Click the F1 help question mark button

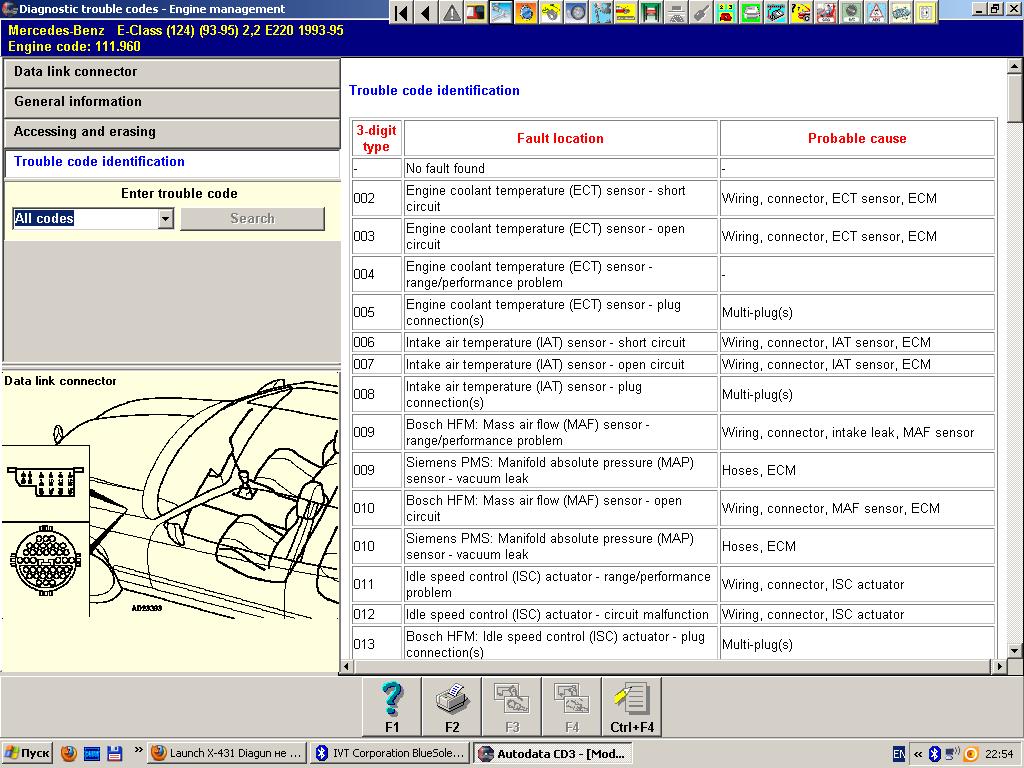[x=391, y=706]
